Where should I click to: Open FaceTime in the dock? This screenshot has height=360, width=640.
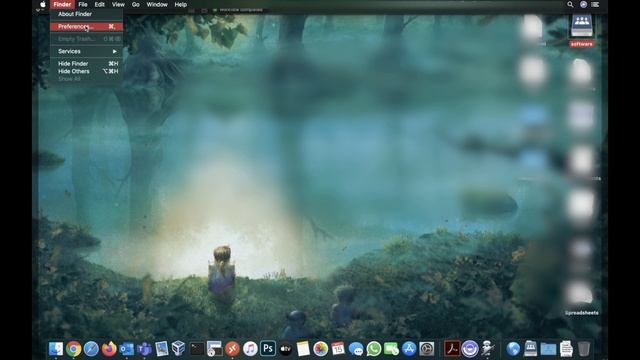[391, 349]
